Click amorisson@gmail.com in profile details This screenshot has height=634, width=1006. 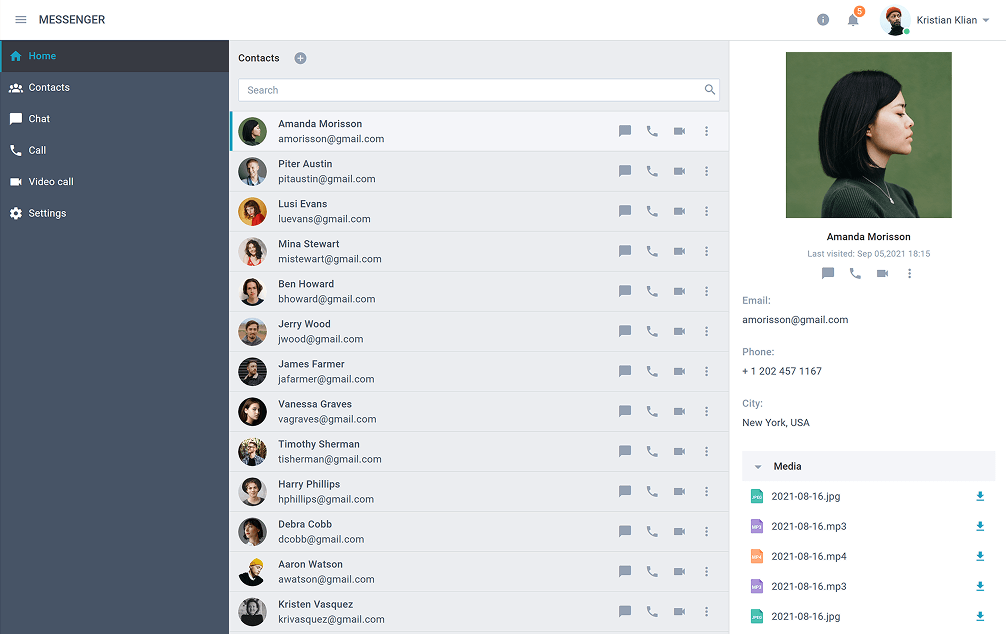point(795,320)
